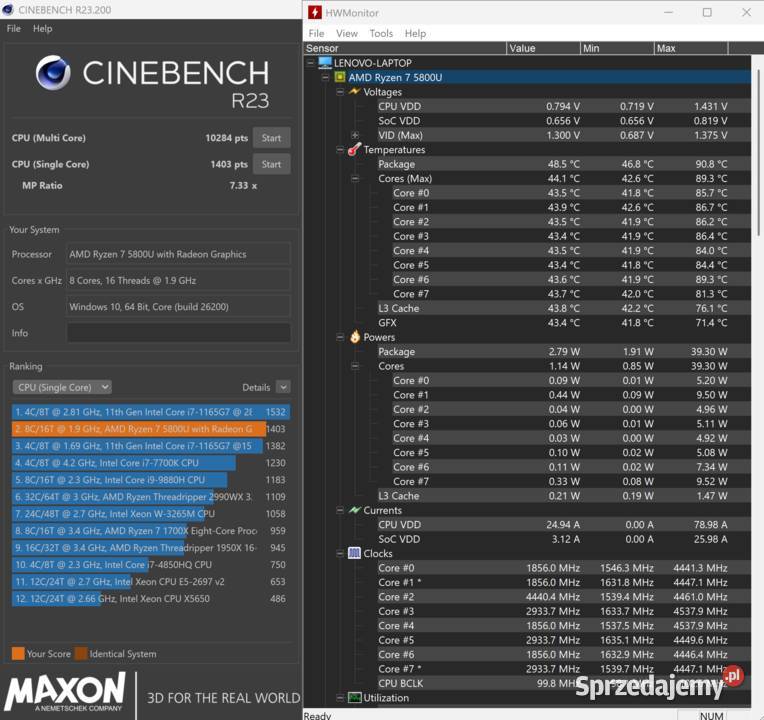
Task: Click the Cinebench R23 sphere logo
Action: click(x=53, y=73)
